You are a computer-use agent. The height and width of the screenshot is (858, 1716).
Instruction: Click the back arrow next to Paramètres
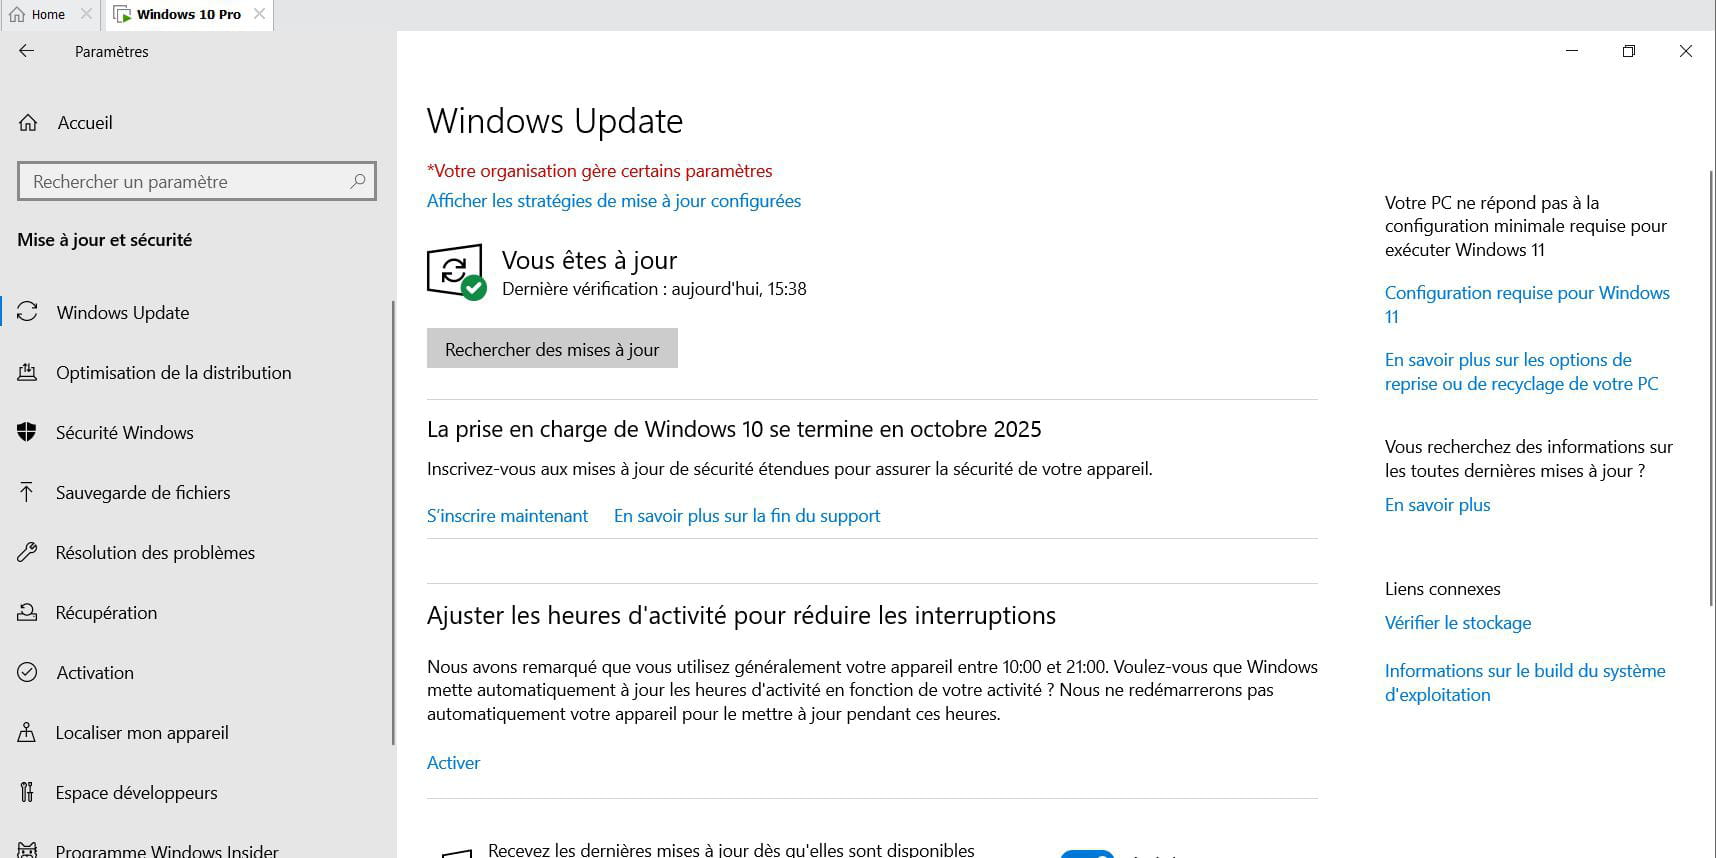tap(27, 51)
